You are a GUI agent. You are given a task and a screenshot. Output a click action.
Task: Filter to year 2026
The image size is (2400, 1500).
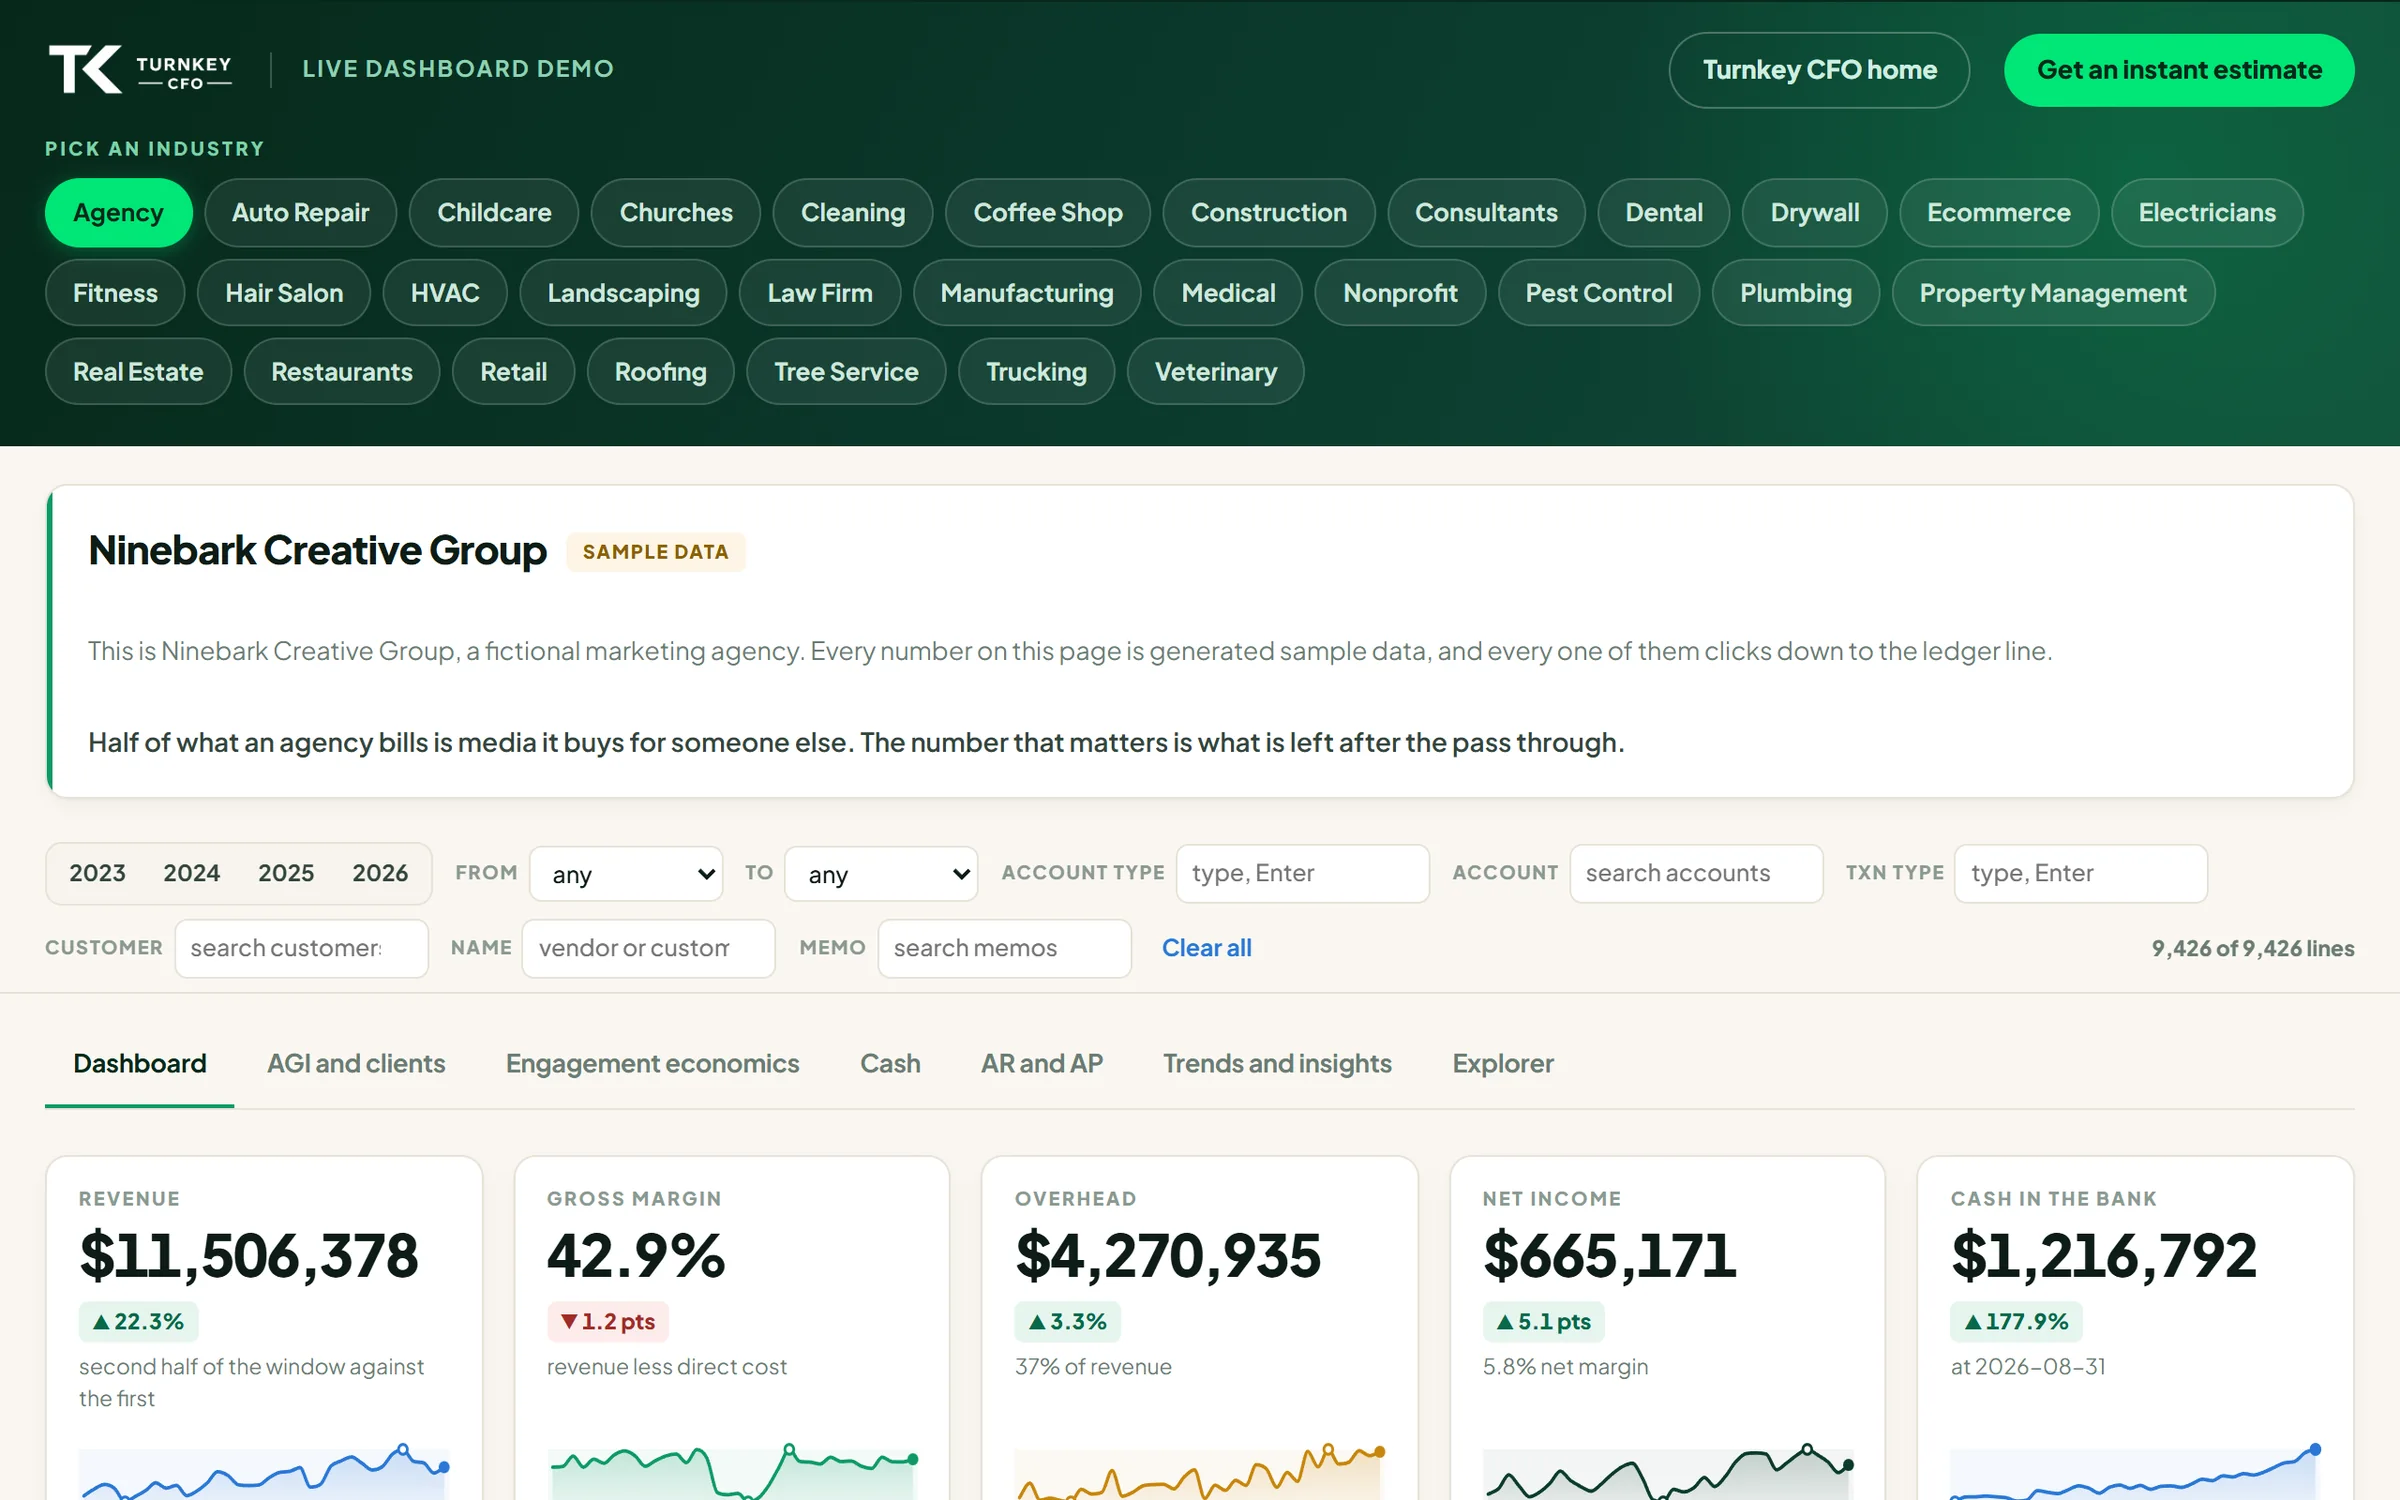[380, 873]
